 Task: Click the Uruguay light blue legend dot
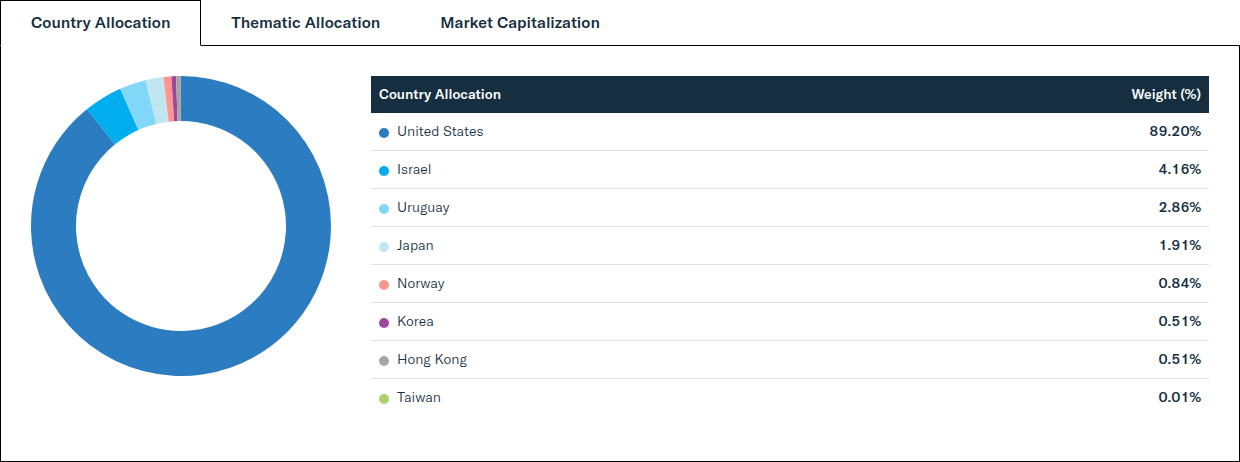point(384,208)
